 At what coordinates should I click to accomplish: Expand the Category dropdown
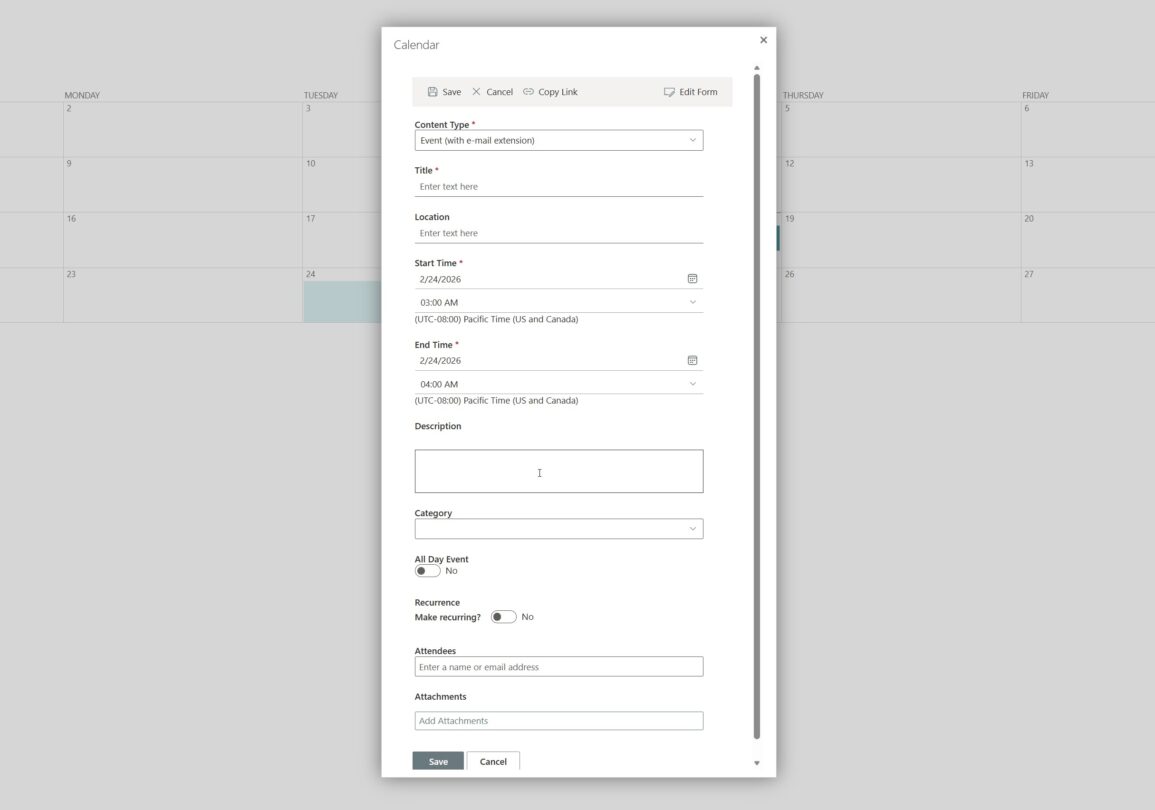[693, 528]
